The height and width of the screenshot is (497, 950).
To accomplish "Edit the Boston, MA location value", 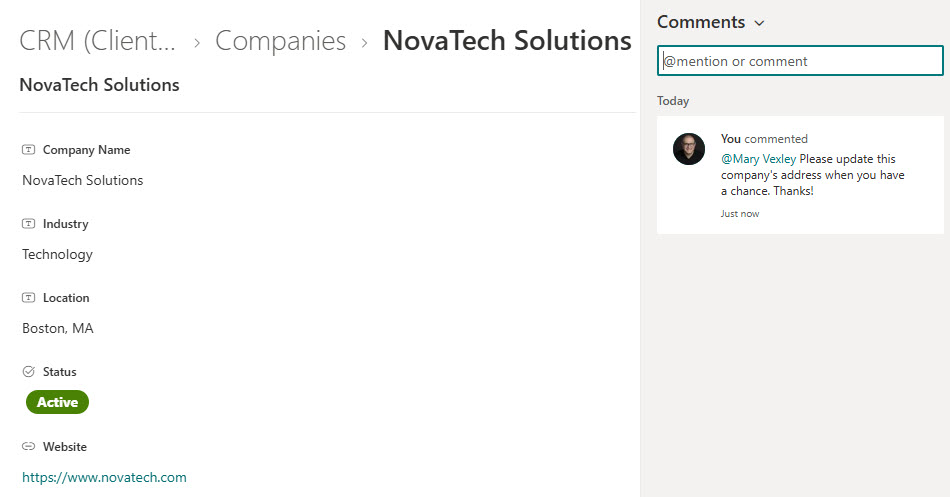I will (58, 328).
